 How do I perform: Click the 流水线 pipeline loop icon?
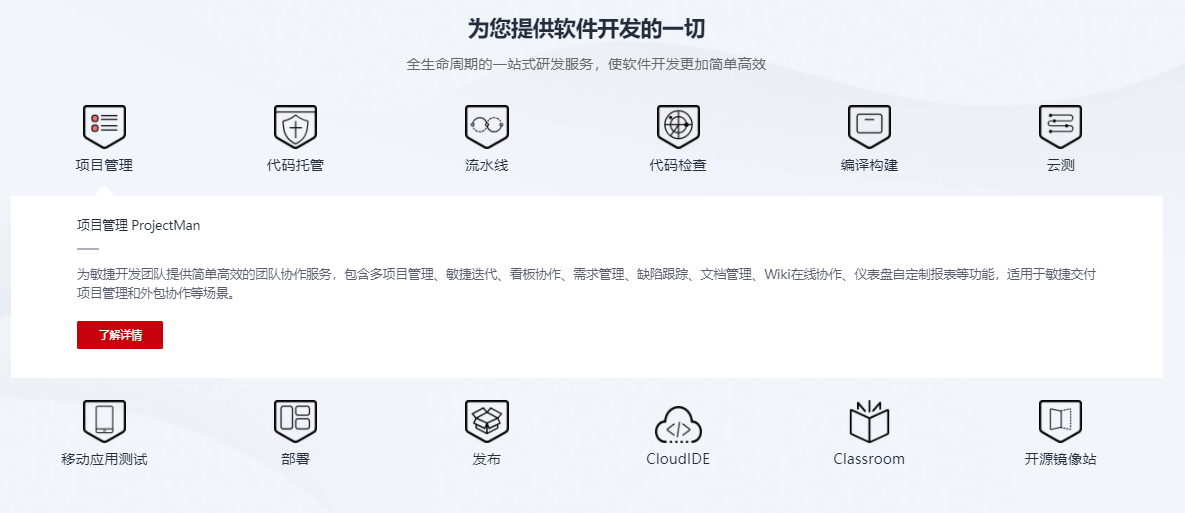[x=487, y=126]
